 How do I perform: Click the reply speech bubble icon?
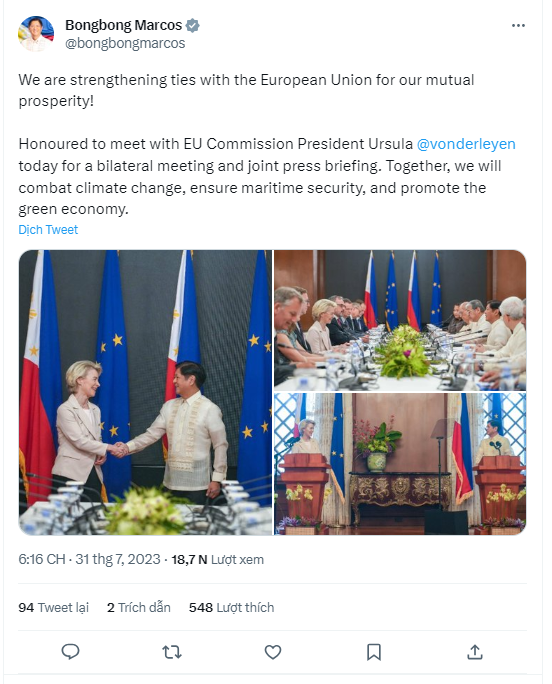click(x=70, y=652)
